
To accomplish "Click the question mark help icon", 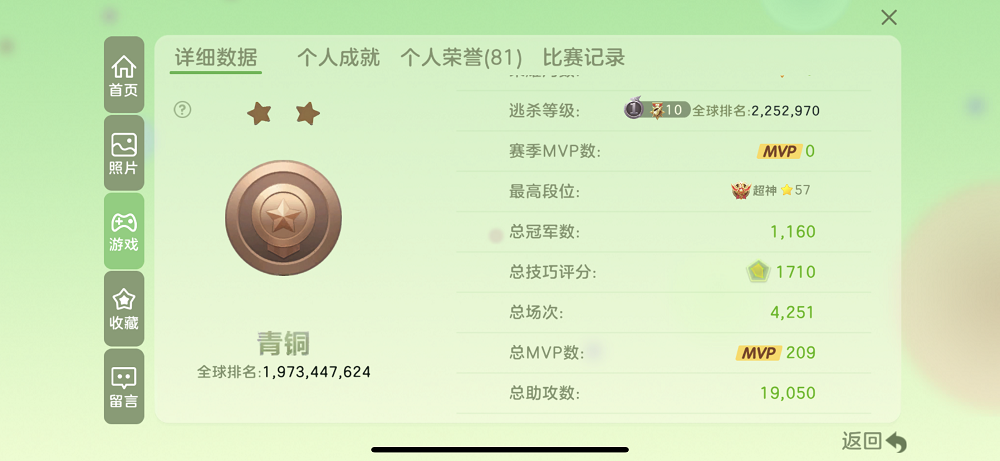I will coord(182,110).
